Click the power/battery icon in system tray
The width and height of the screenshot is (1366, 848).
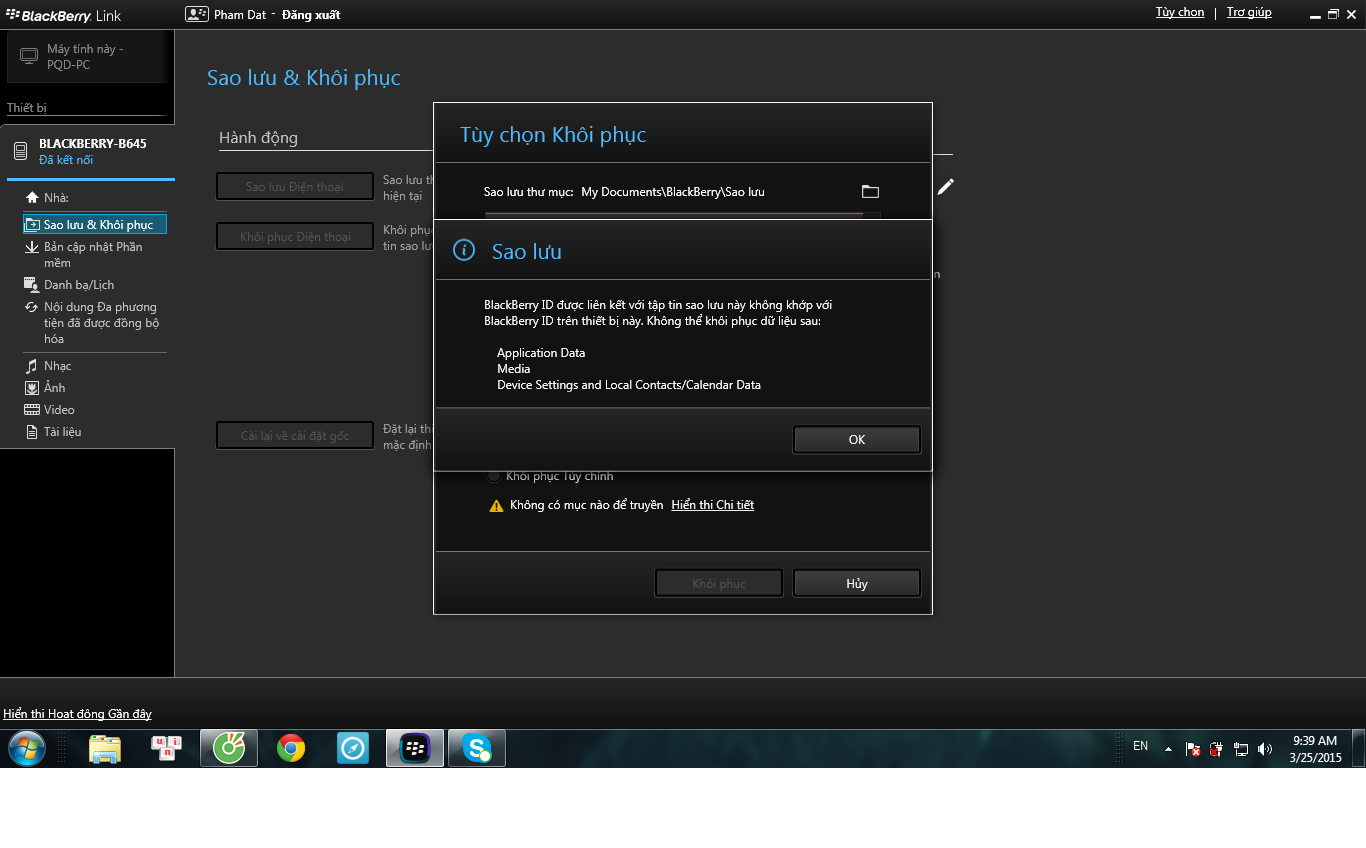(x=1217, y=749)
